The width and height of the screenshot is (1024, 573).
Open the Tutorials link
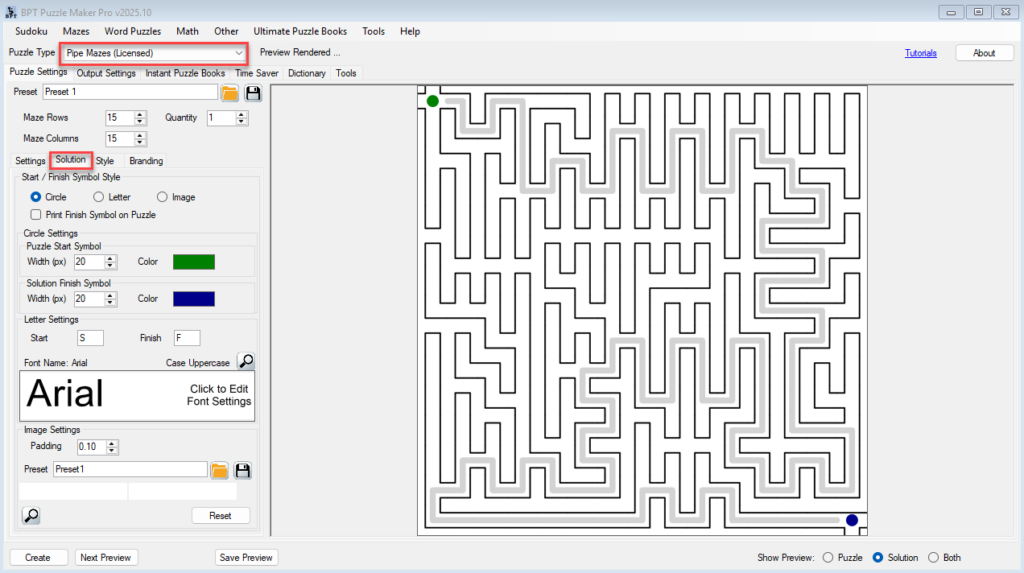[921, 53]
